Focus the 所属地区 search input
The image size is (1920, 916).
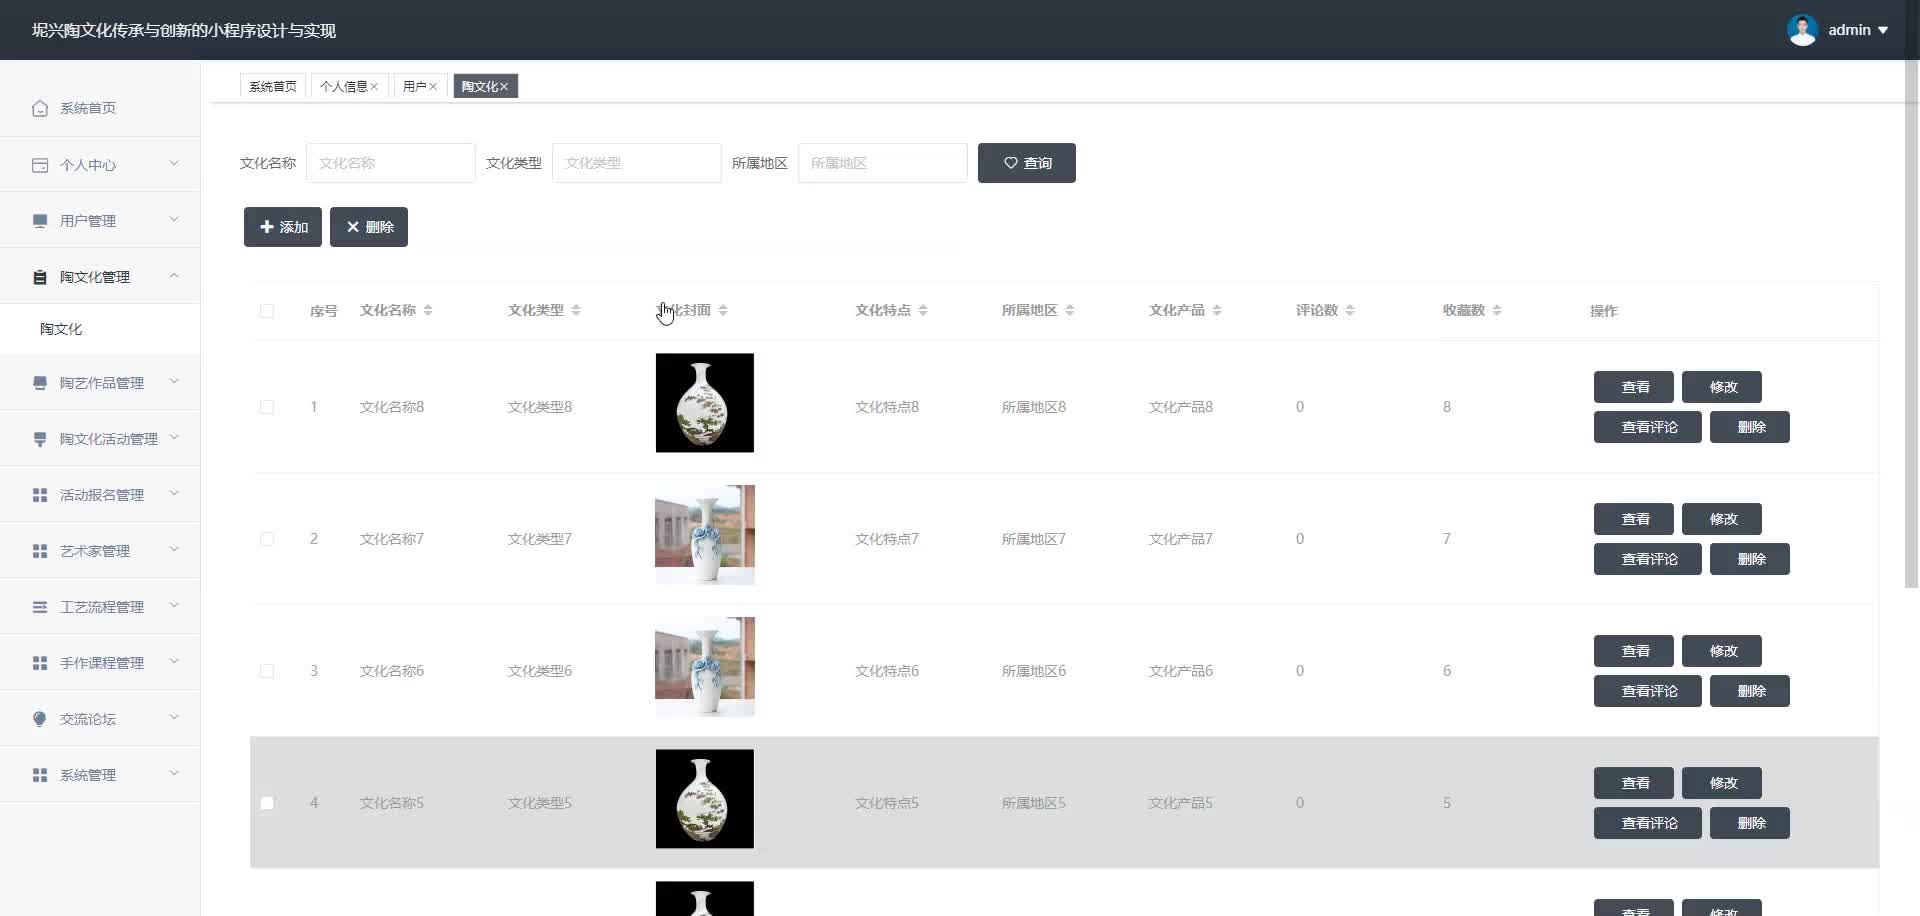click(x=883, y=163)
